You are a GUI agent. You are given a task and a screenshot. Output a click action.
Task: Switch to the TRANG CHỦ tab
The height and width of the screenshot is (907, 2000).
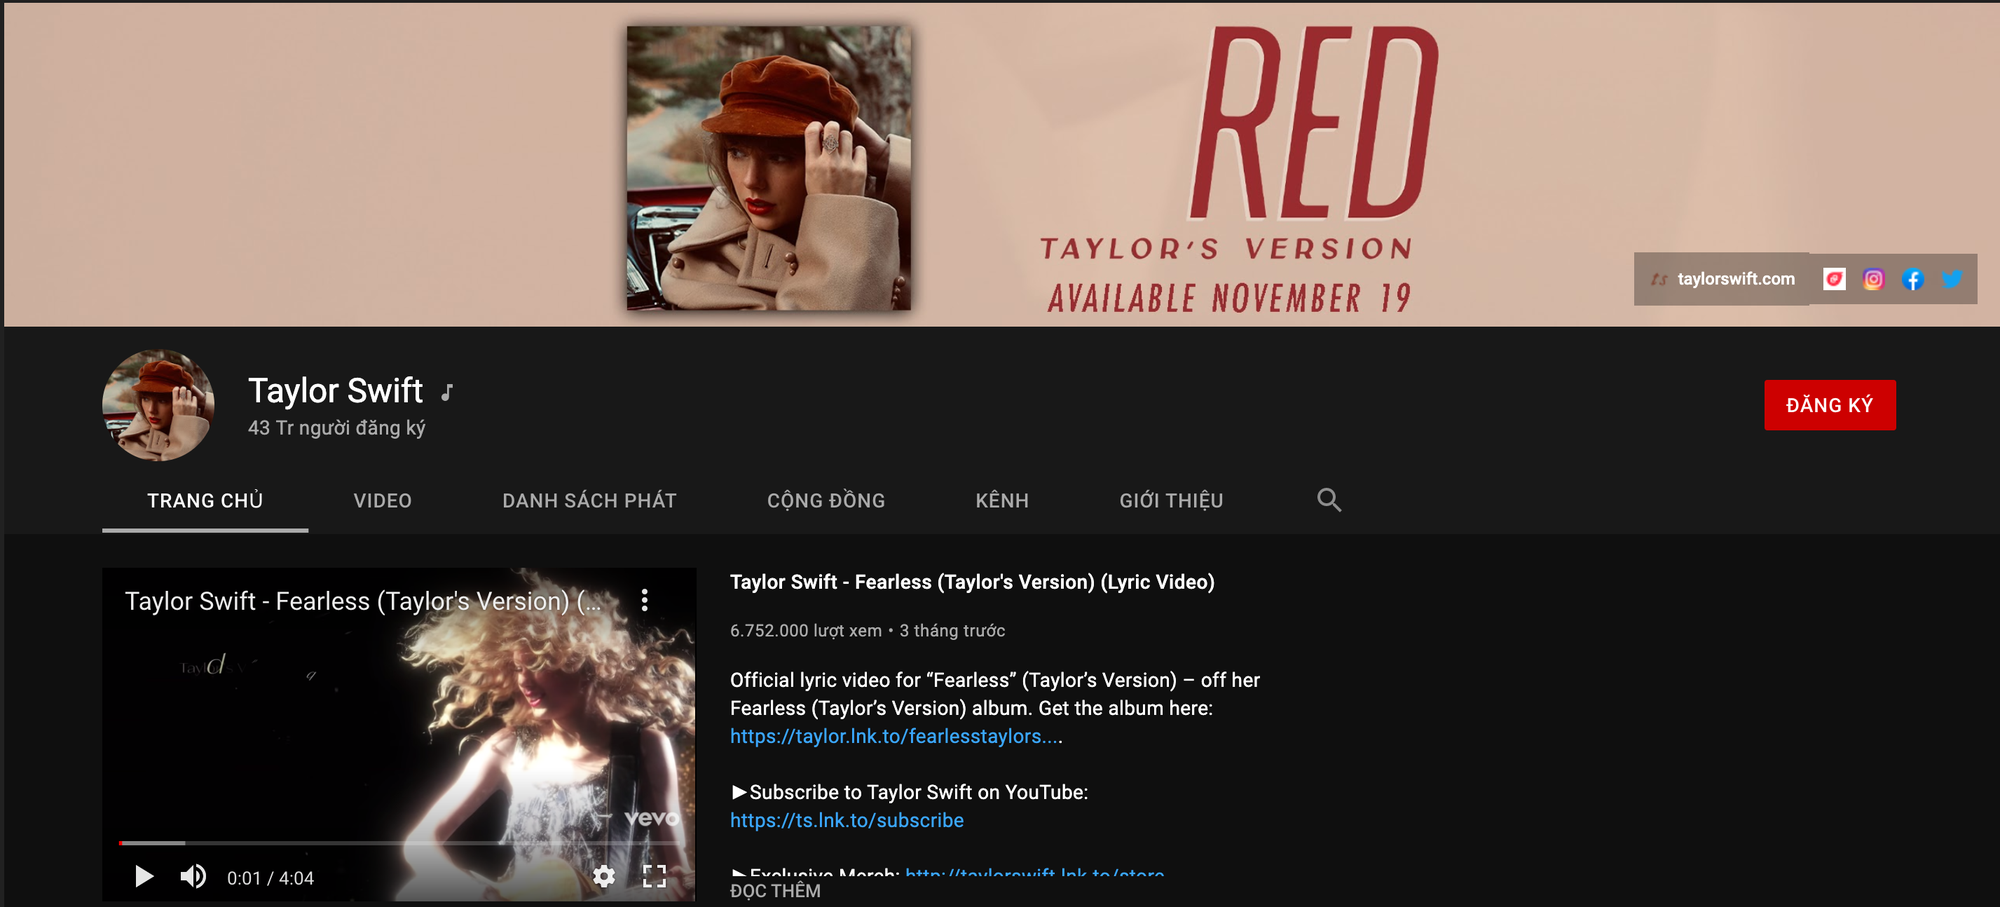click(205, 500)
